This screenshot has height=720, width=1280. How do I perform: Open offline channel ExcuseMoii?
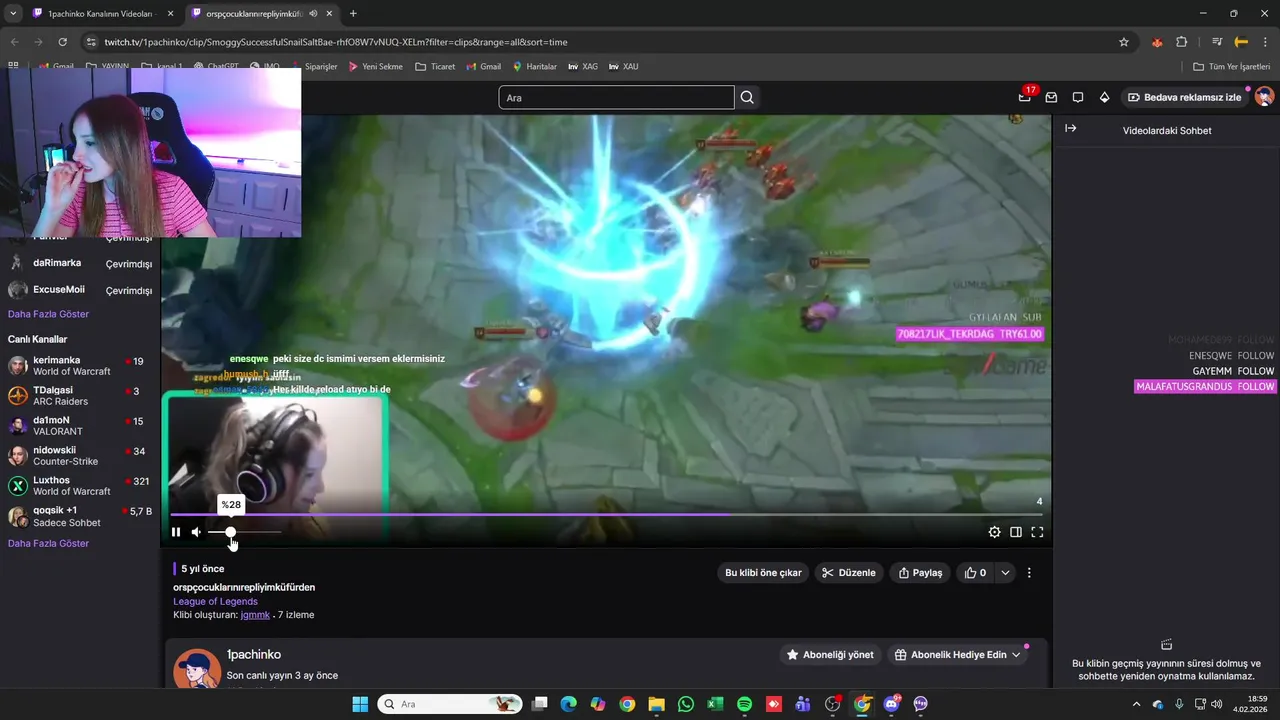(80, 290)
